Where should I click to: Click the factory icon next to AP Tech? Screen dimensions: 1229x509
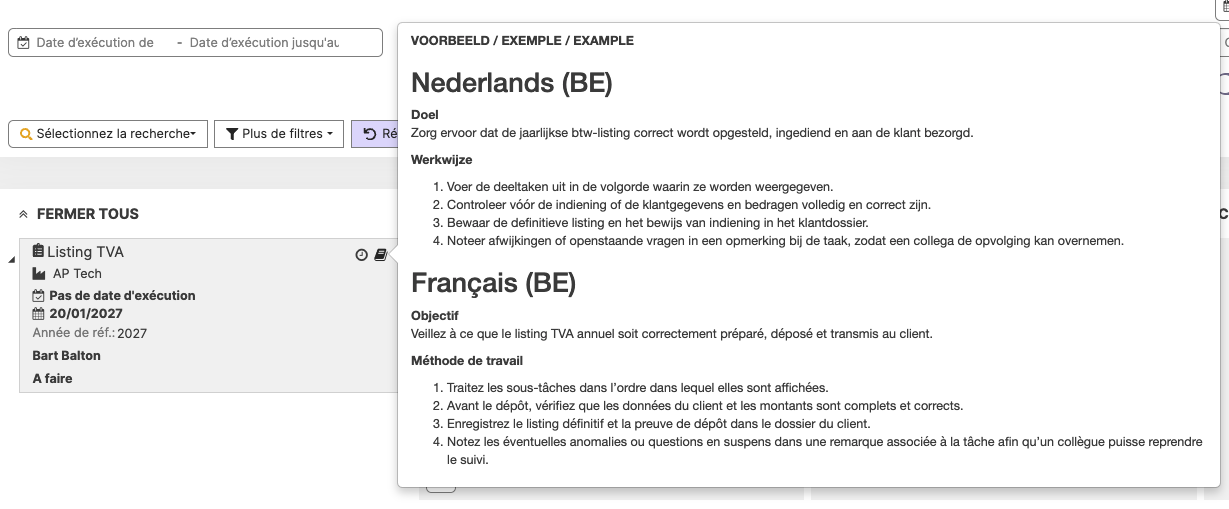[39, 274]
